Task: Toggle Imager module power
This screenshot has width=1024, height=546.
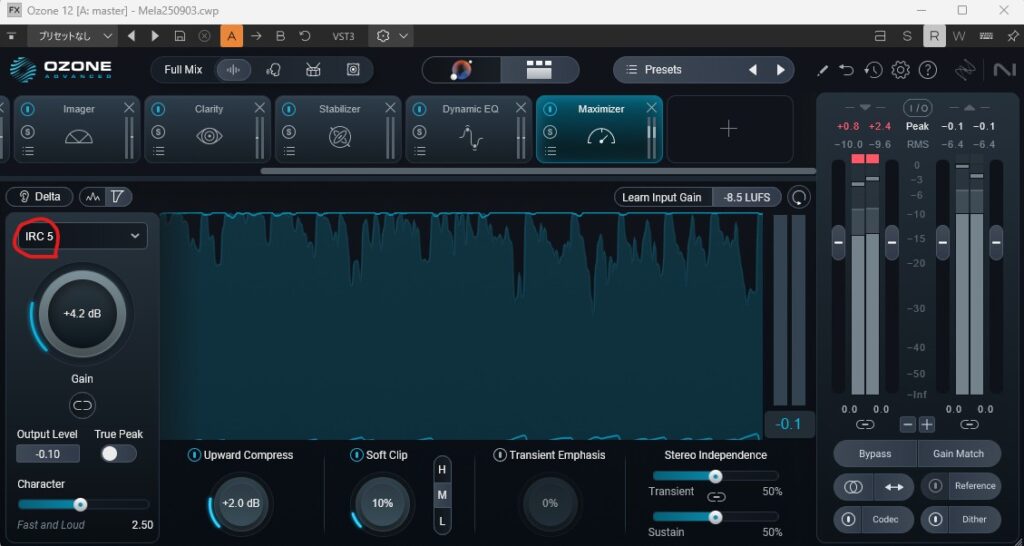Action: pyautogui.click(x=28, y=109)
